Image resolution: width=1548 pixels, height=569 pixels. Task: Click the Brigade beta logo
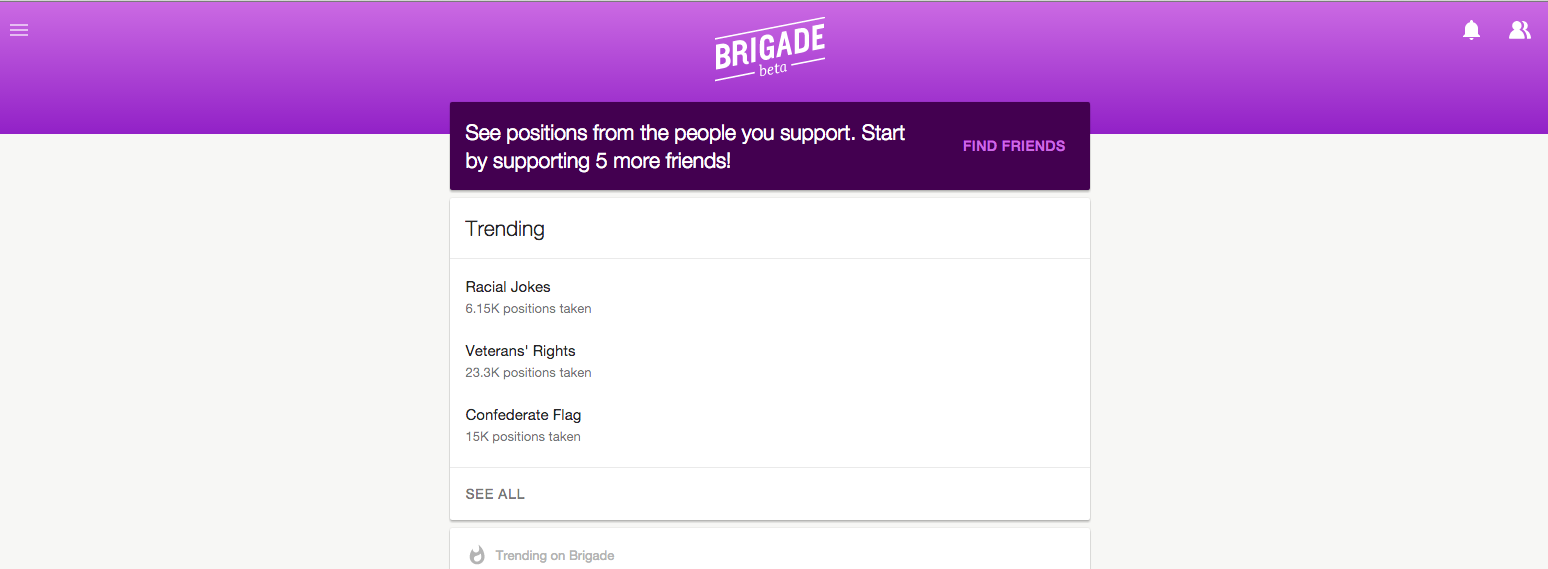pyautogui.click(x=769, y=49)
